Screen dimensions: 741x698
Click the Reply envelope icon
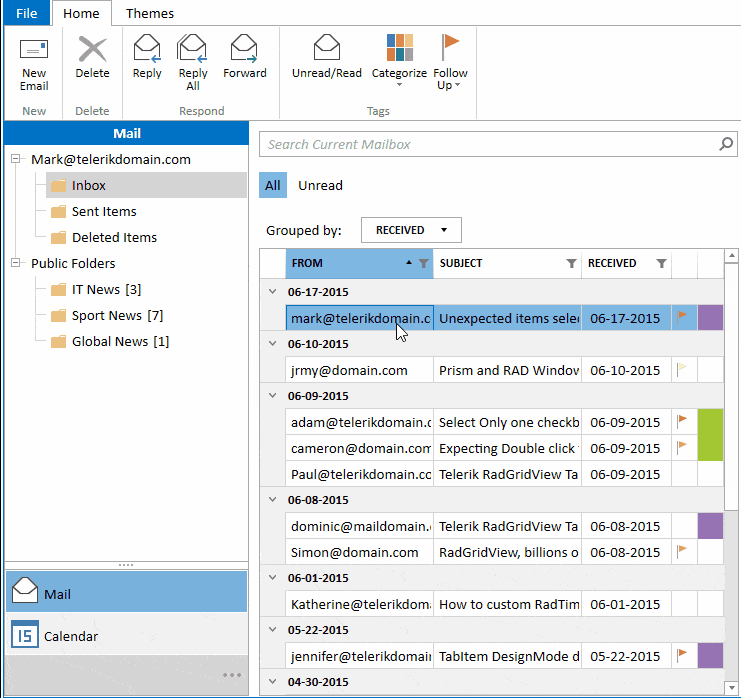[x=147, y=48]
